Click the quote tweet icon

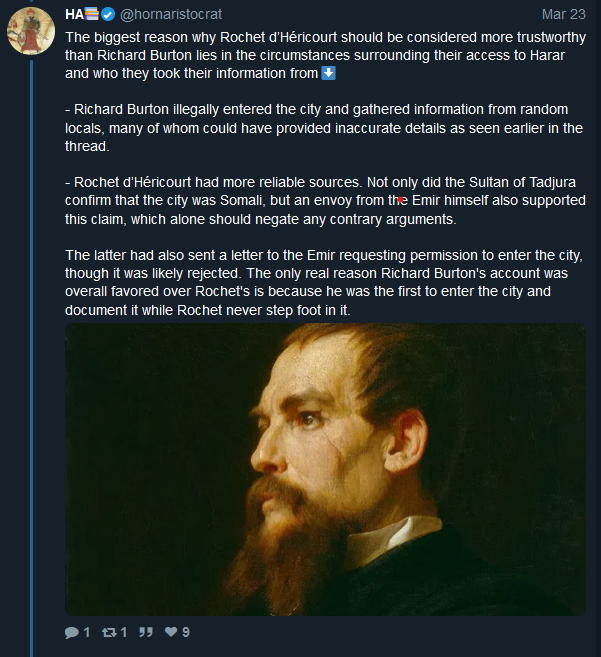point(145,632)
